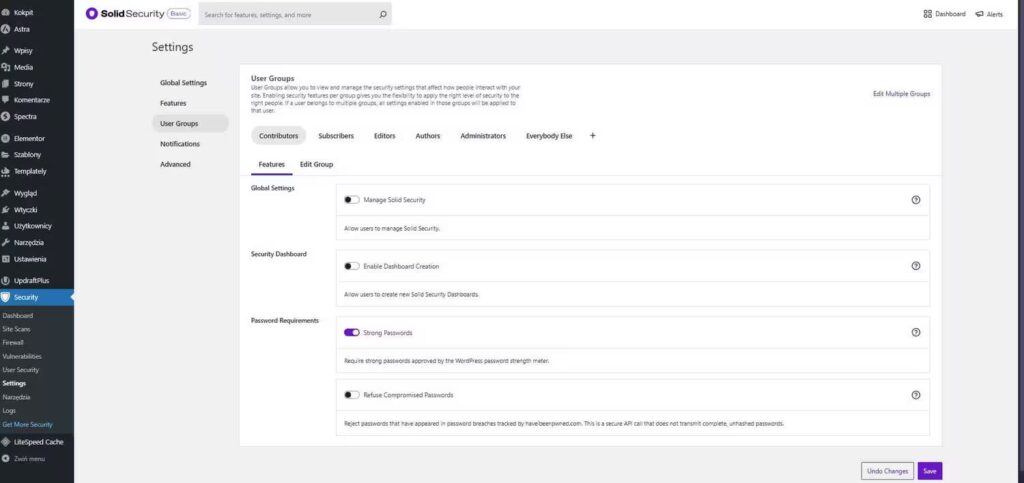The image size is (1024, 483).
Task: Open Firewall submenu item
Action: [x=13, y=342]
